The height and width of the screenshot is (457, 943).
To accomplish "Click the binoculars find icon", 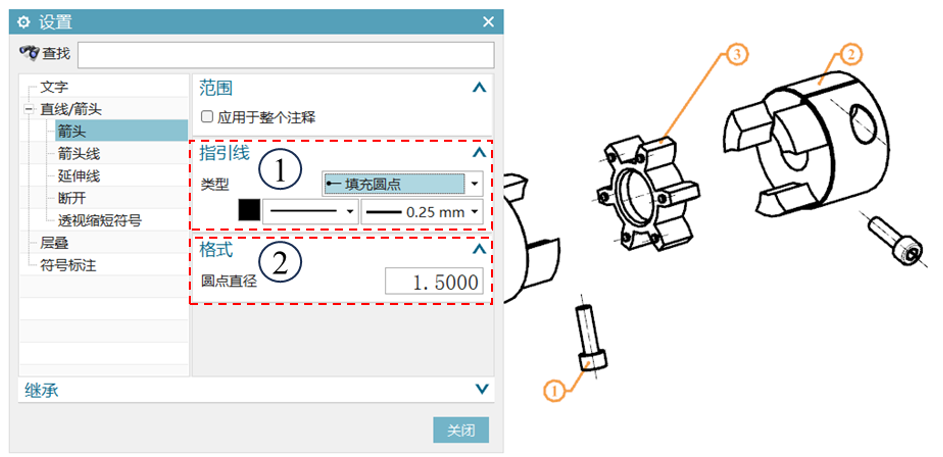I will [29, 54].
